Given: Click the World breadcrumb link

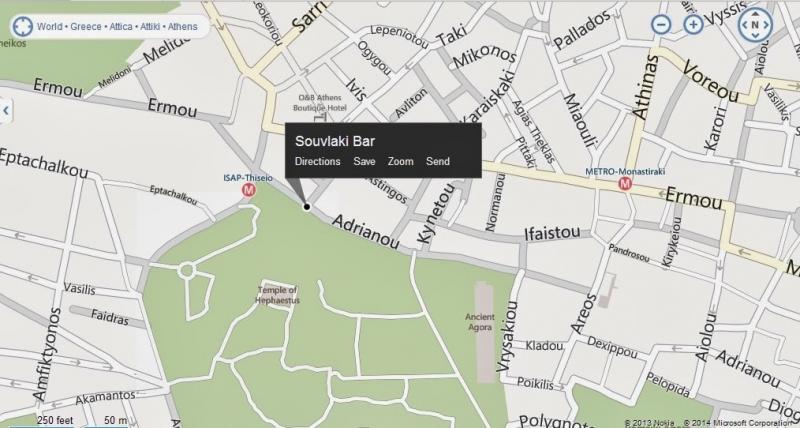Looking at the screenshot, I should [x=49, y=27].
